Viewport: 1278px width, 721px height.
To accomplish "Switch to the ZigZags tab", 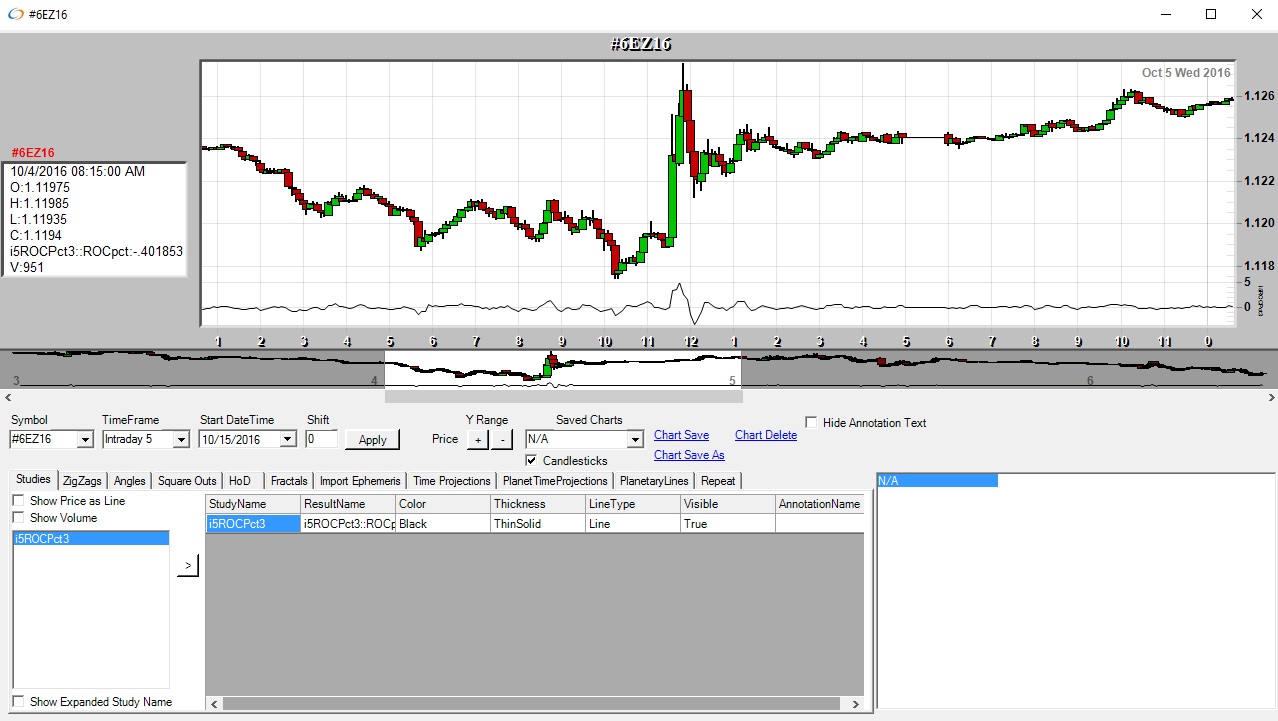I will (82, 481).
